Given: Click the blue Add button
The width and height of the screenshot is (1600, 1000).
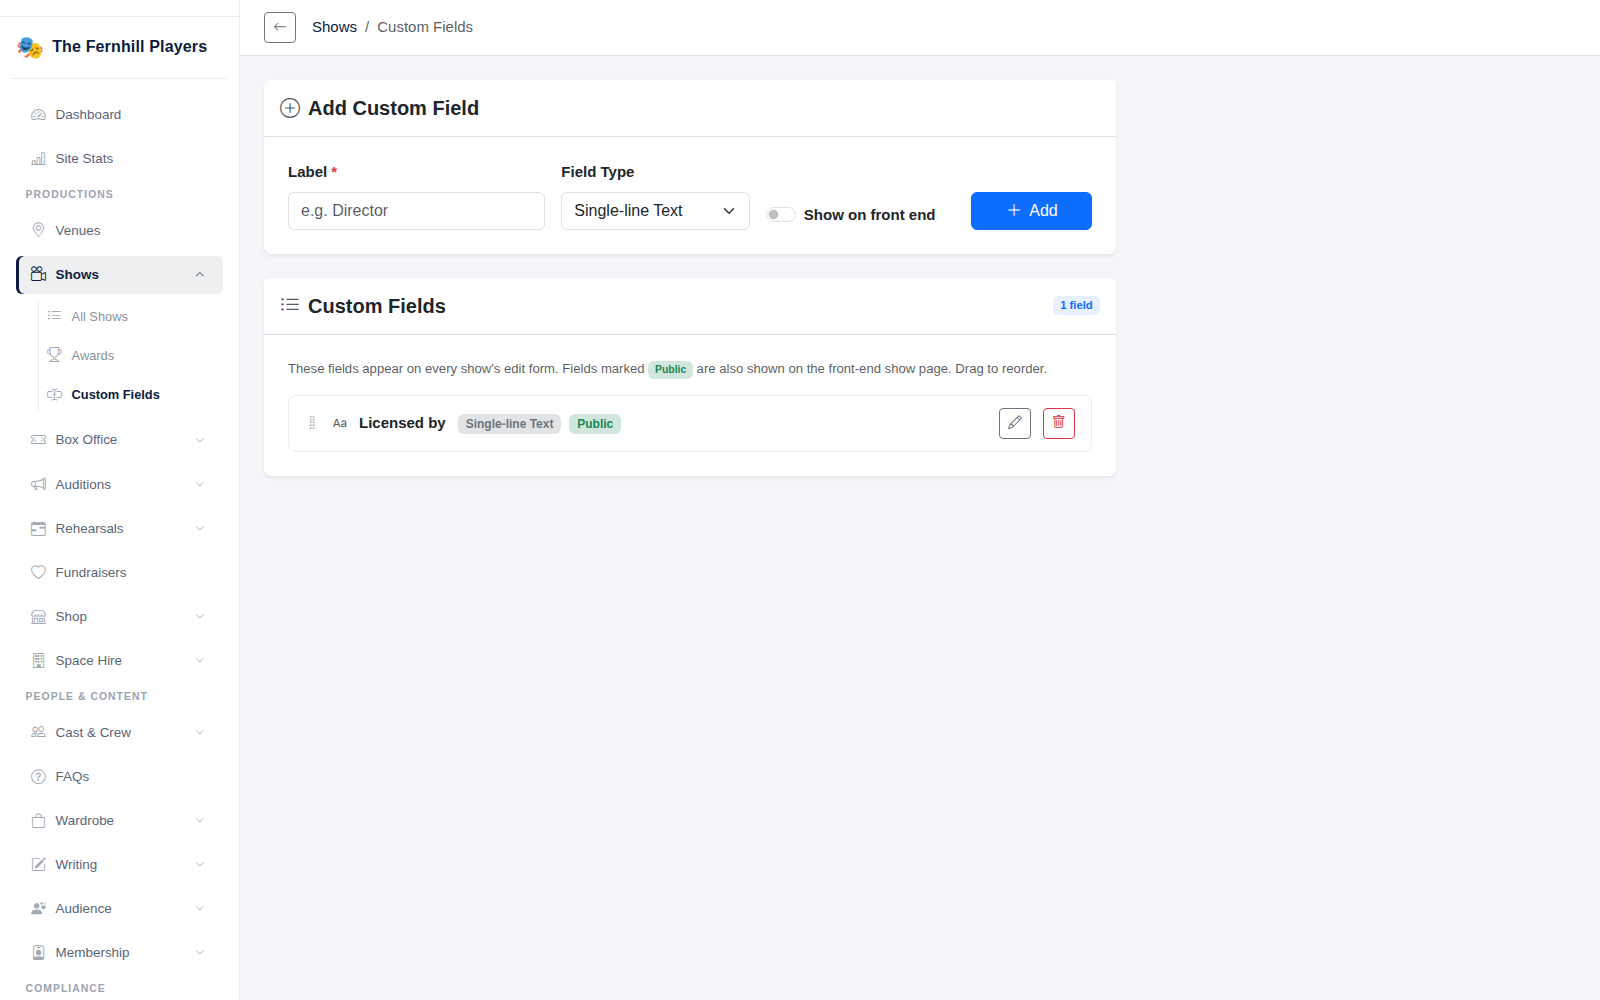Looking at the screenshot, I should (x=1031, y=211).
